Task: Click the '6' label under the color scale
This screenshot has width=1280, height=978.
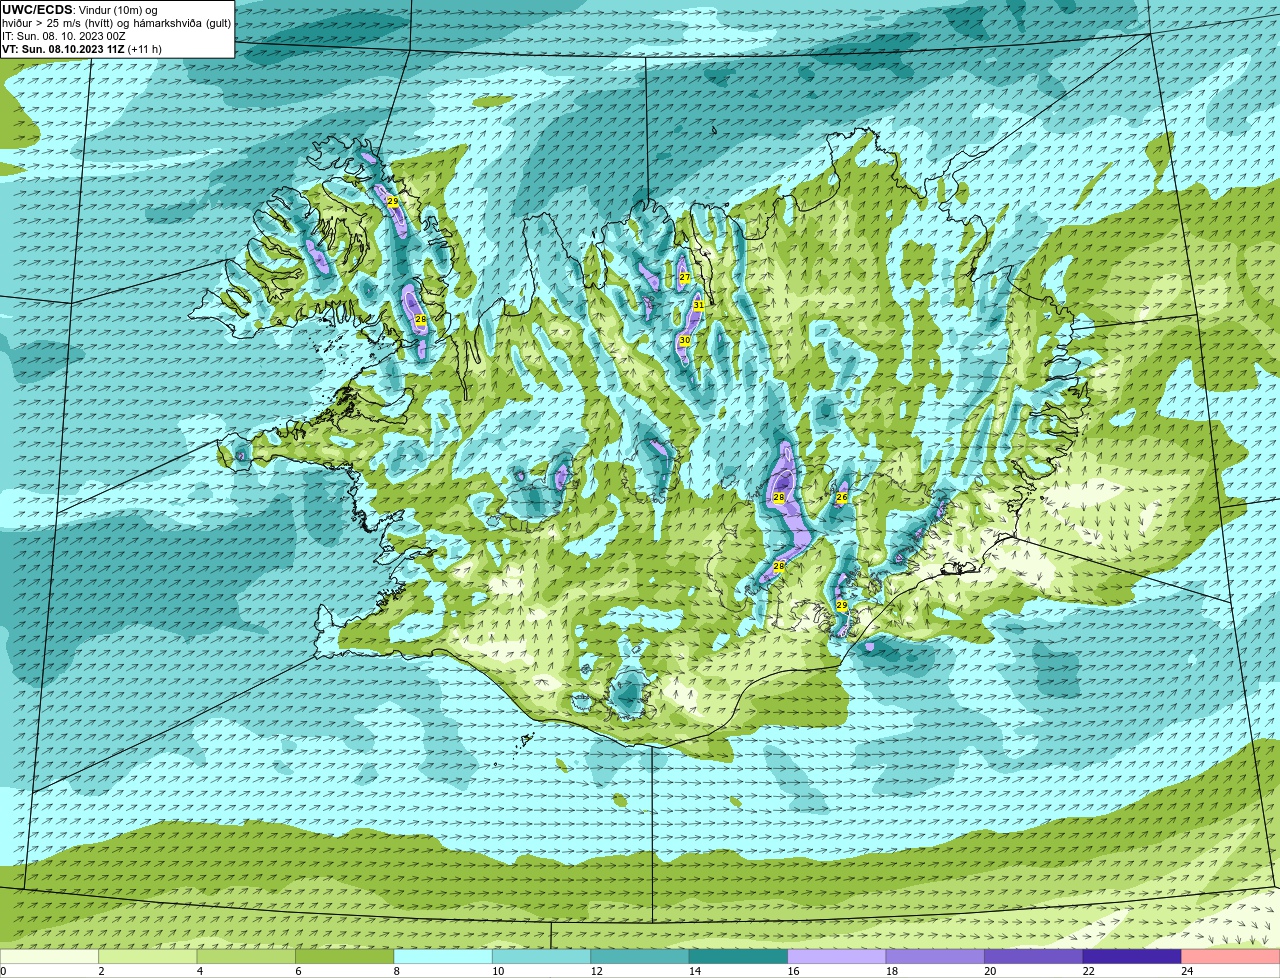Action: click(x=297, y=971)
